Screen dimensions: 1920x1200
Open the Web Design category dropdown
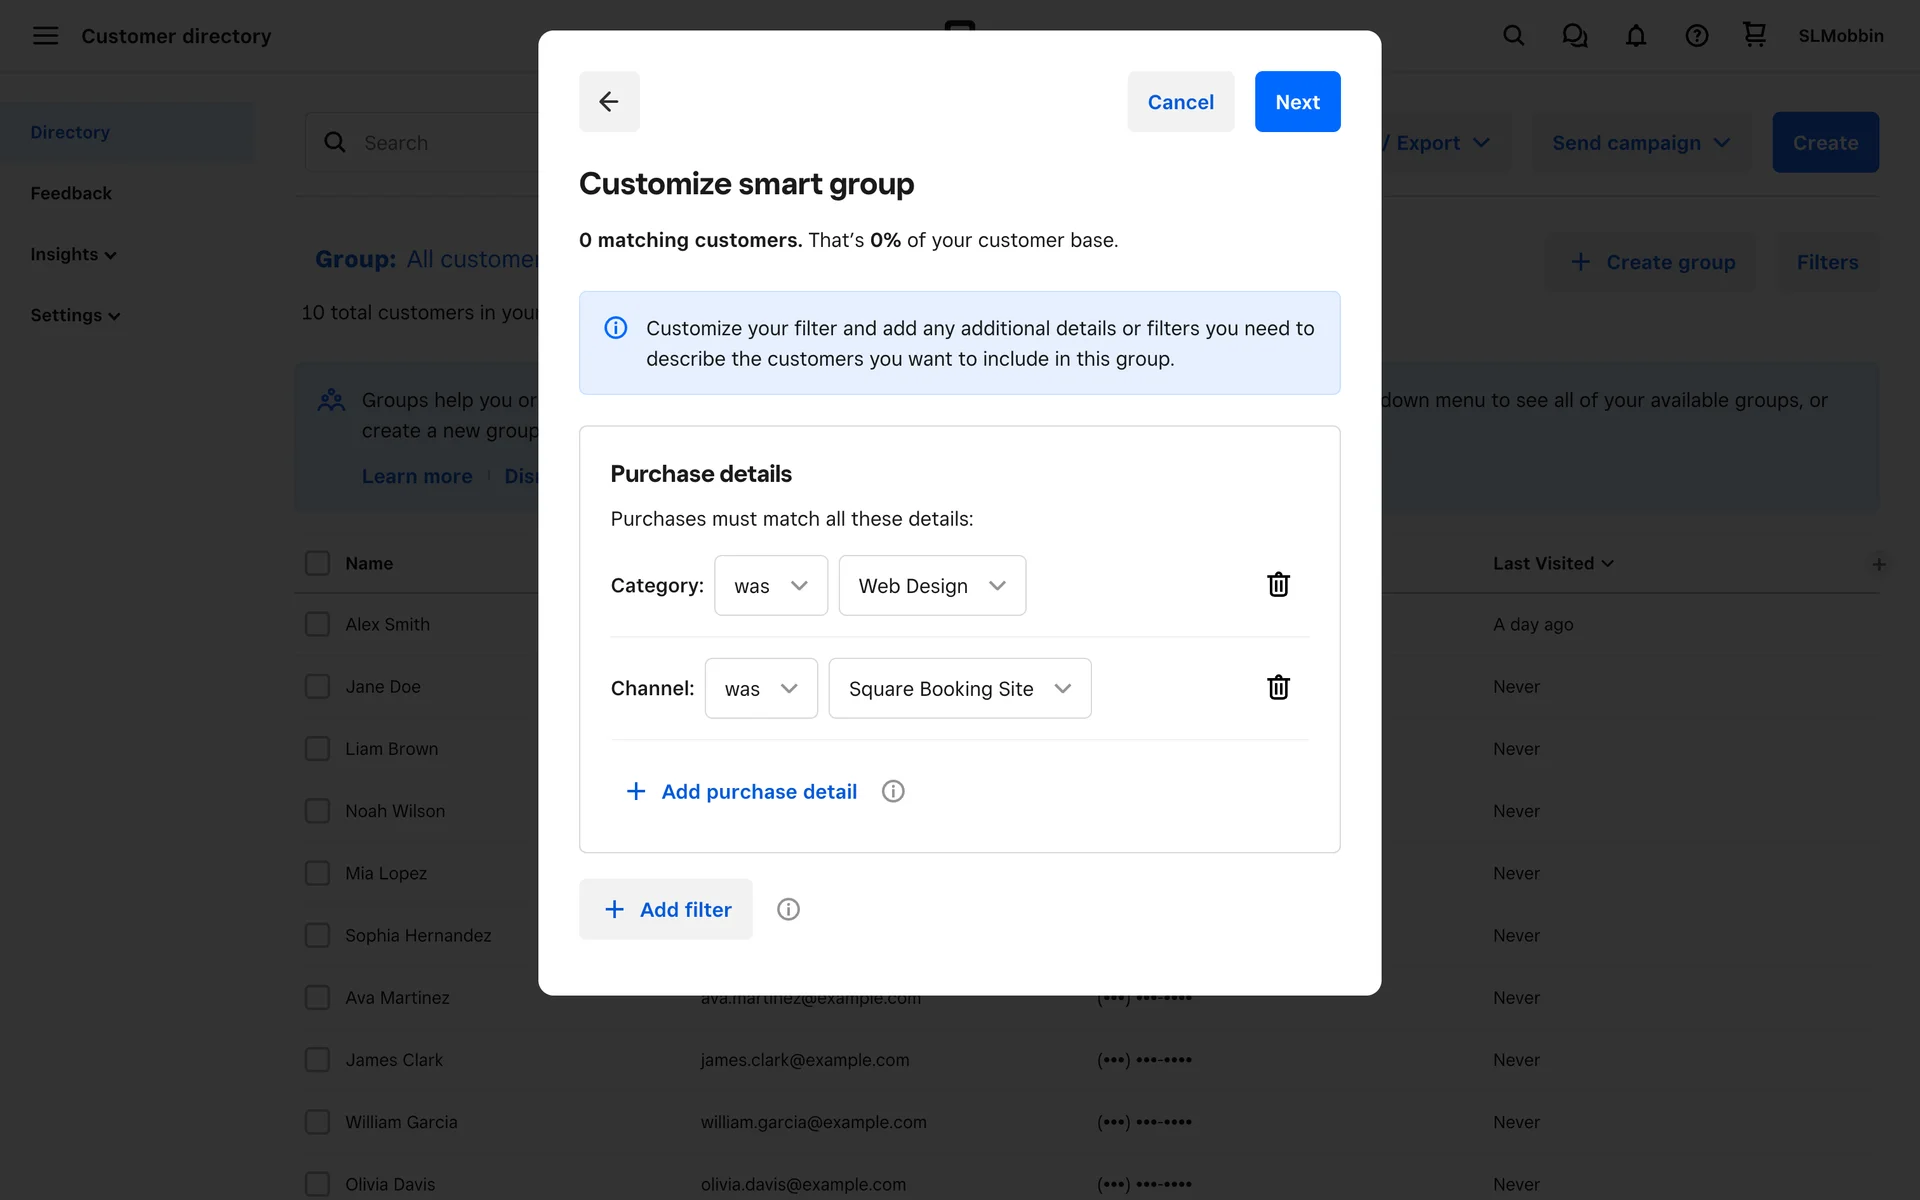click(x=931, y=586)
